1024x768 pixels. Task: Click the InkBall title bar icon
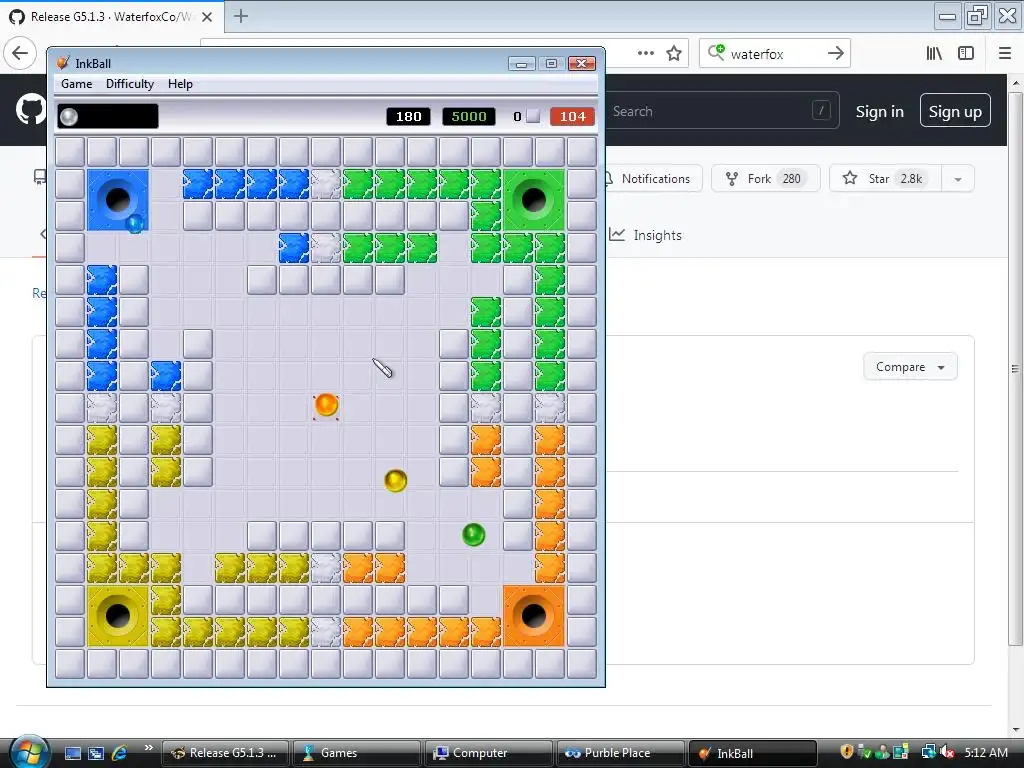(63, 63)
